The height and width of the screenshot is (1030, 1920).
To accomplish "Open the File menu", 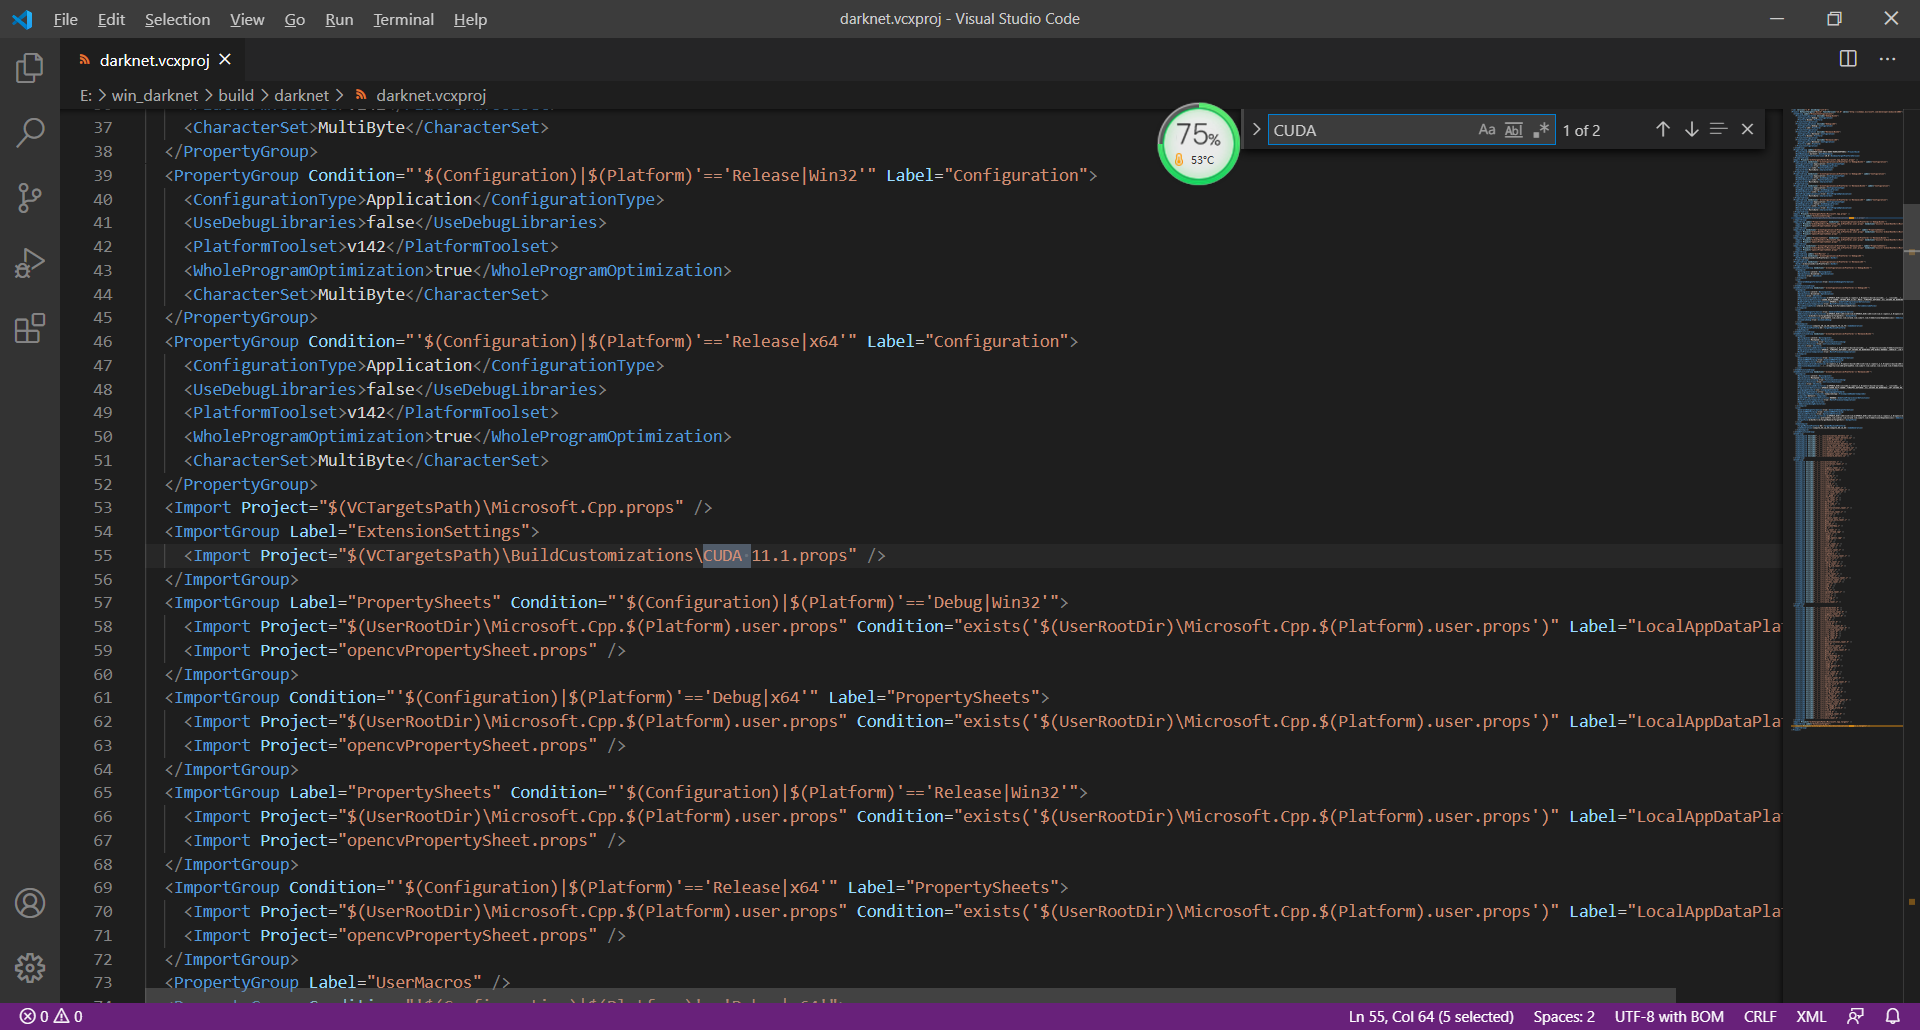I will coord(65,19).
